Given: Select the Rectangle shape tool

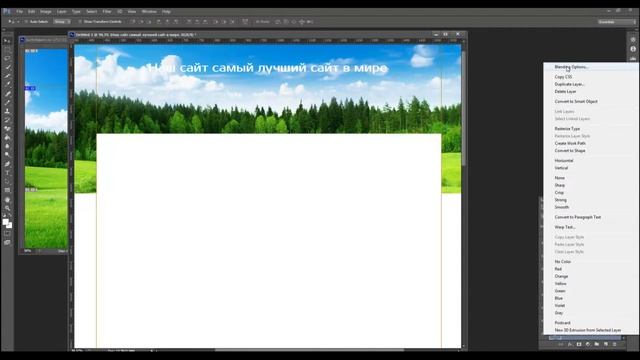Looking at the screenshot, I should click(x=7, y=190).
